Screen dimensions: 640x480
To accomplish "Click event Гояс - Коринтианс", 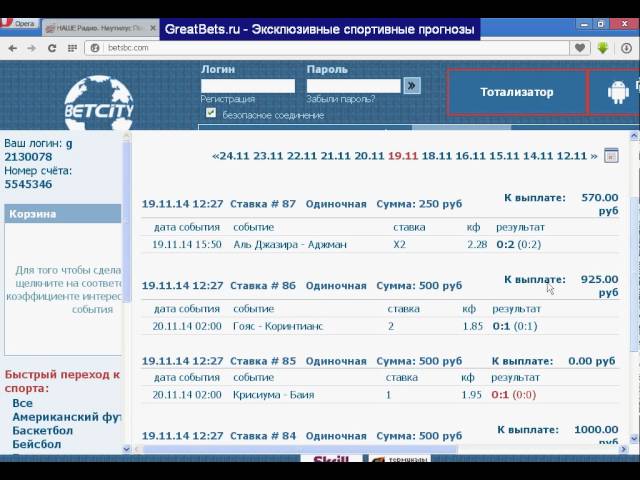I will [x=278, y=327].
